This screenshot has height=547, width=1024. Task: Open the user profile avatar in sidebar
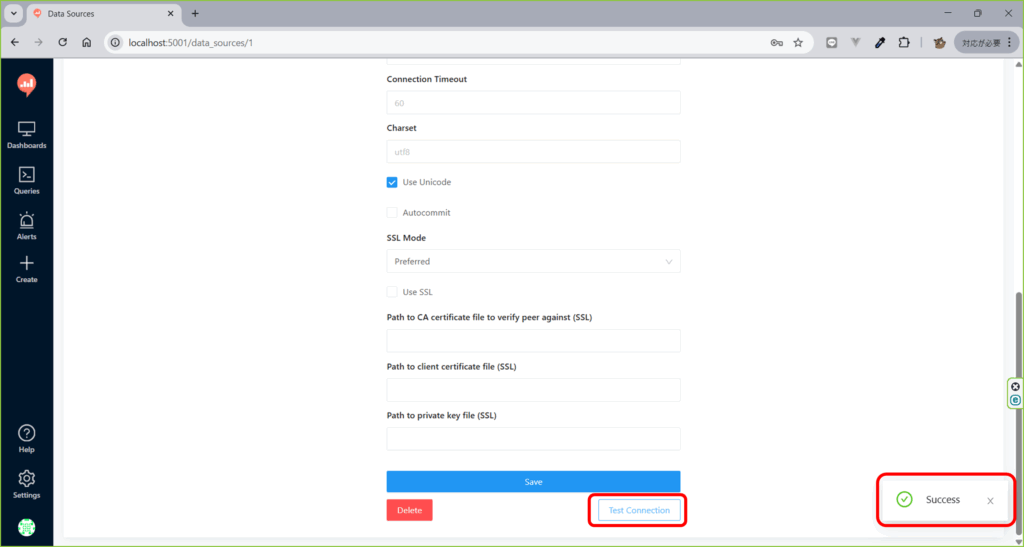(27, 526)
